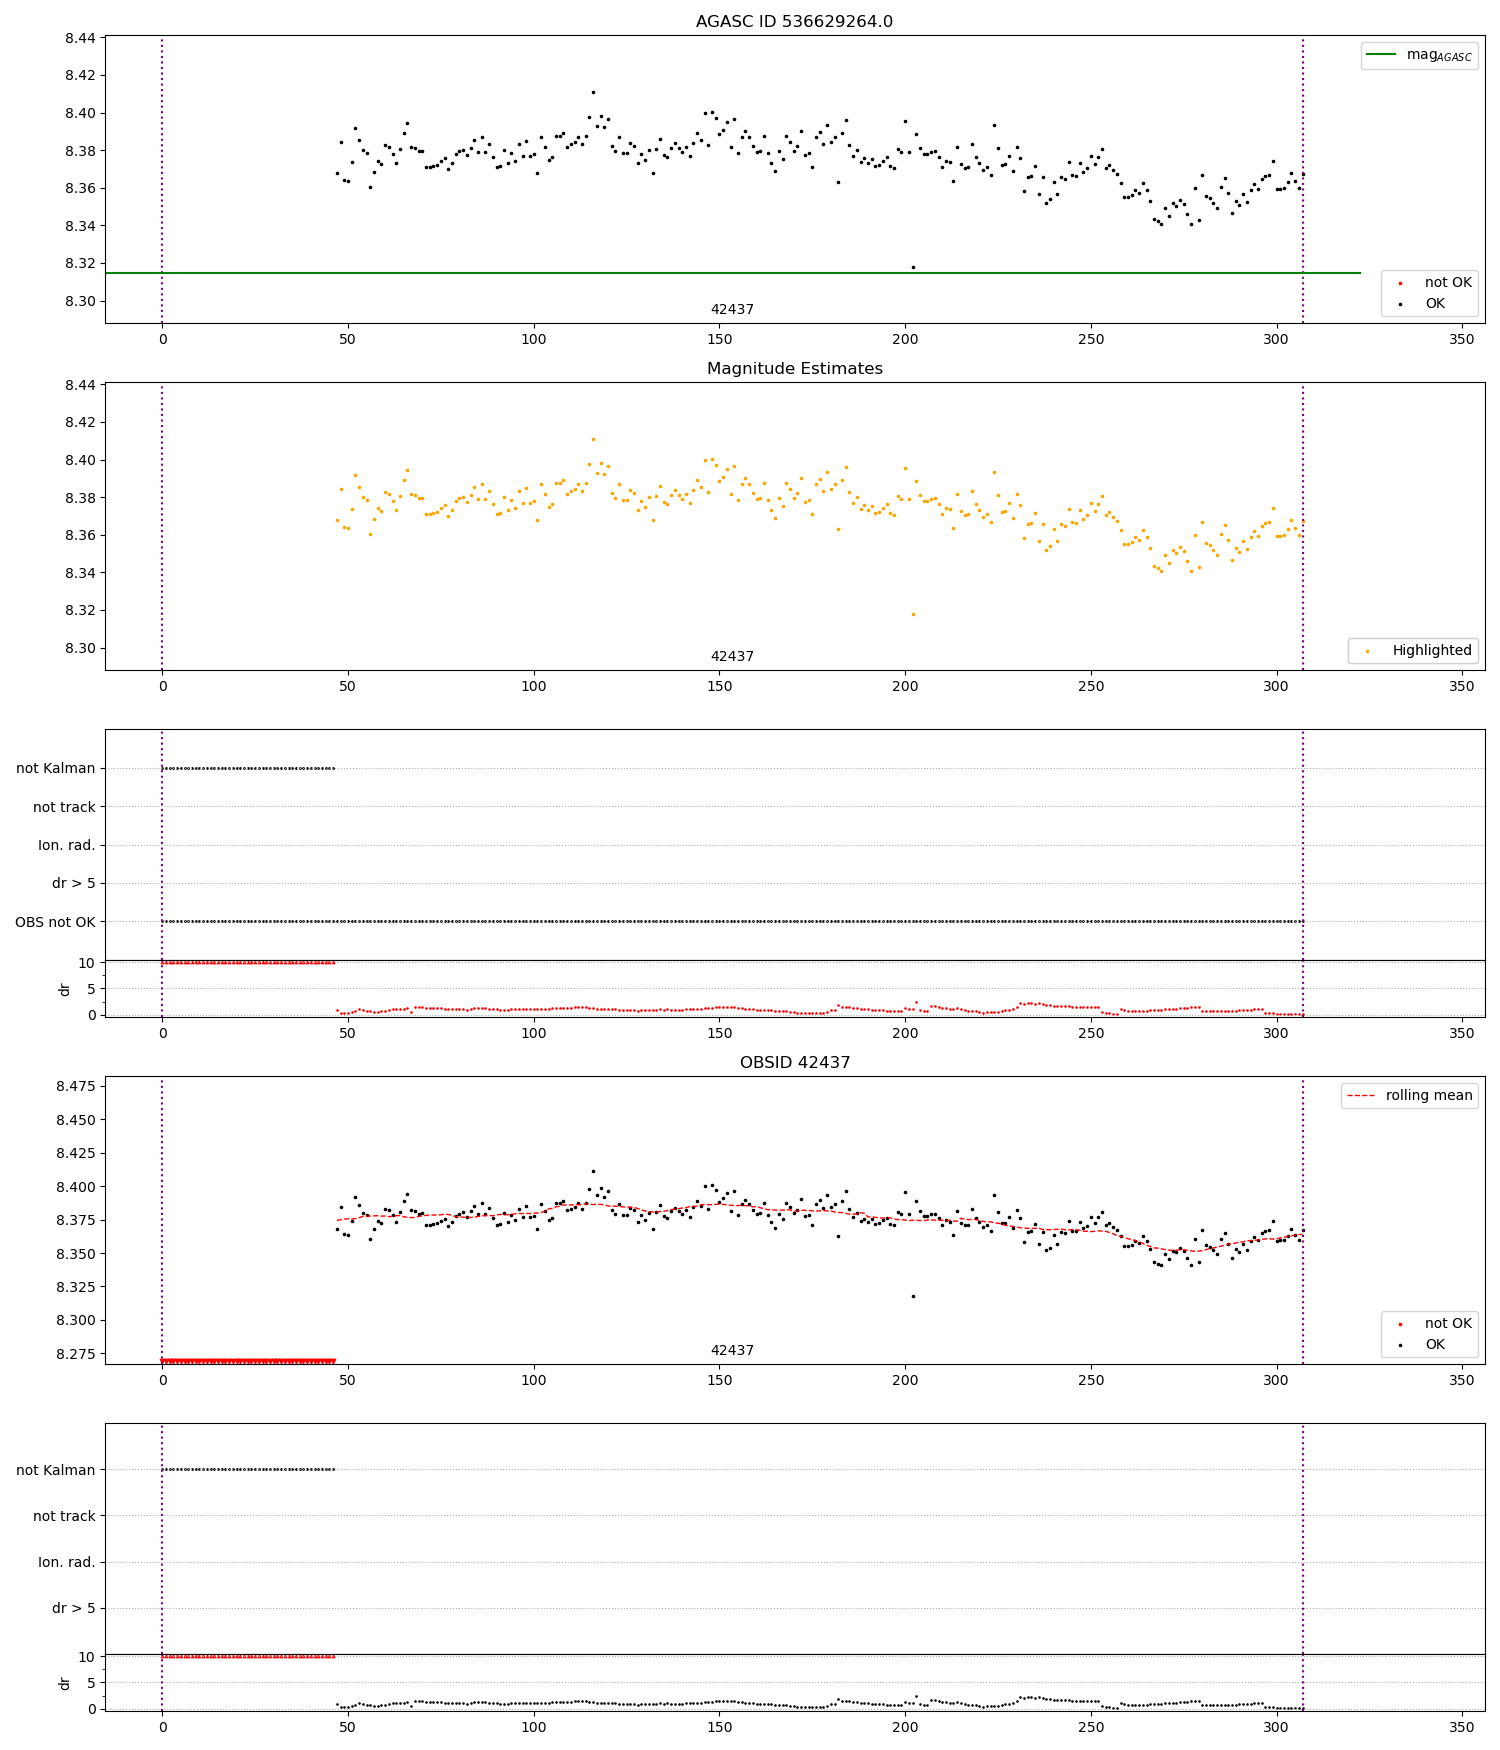Select the 'rolling mean' legend entry
The image size is (1500, 1750).
click(x=1410, y=1096)
